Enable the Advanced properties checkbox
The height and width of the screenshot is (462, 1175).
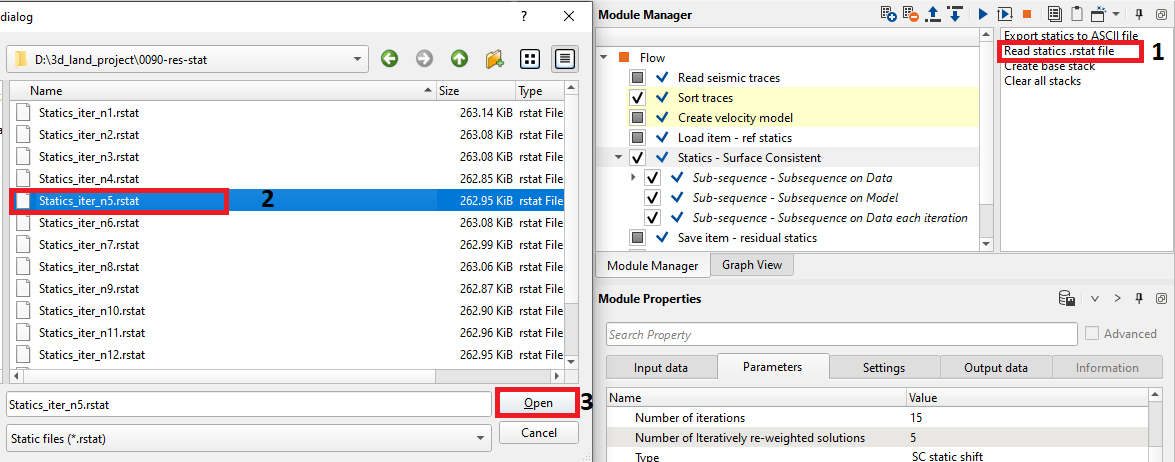click(1092, 334)
